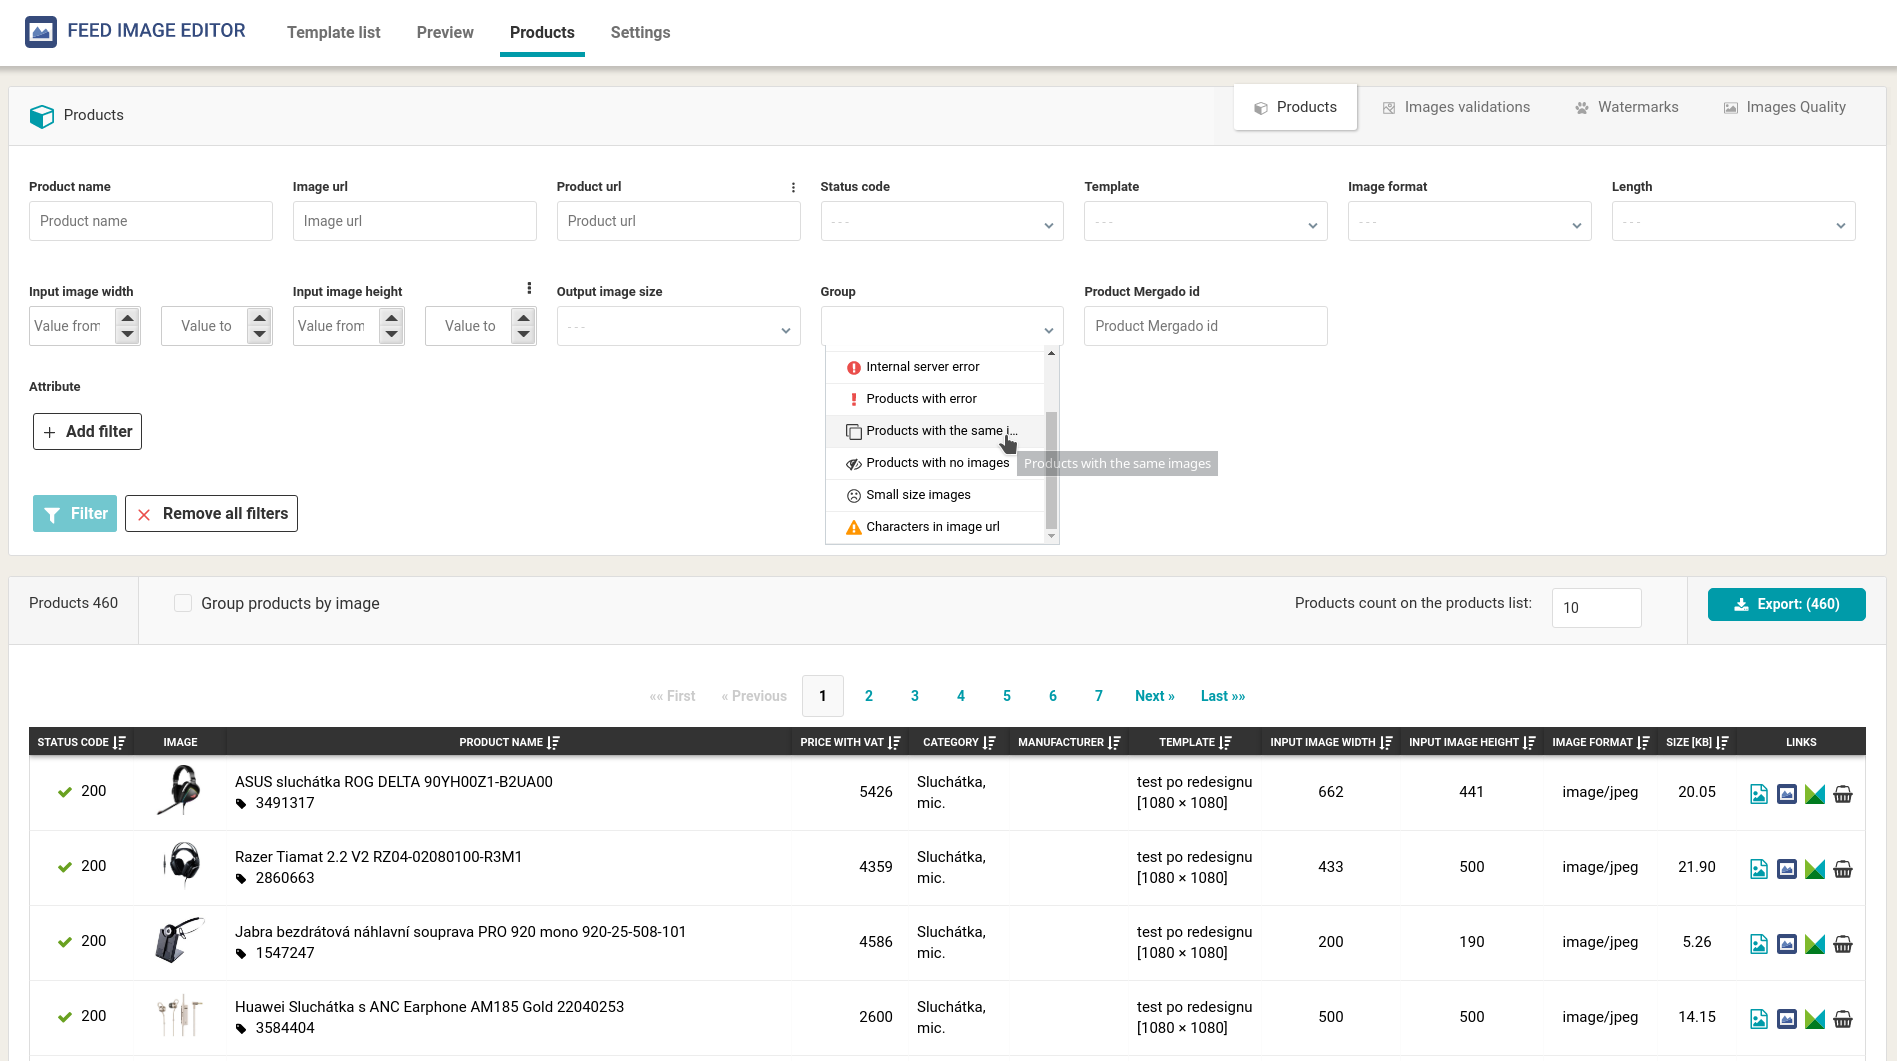
Task: Open shop basket link in Jabra row
Action: (x=1843, y=944)
